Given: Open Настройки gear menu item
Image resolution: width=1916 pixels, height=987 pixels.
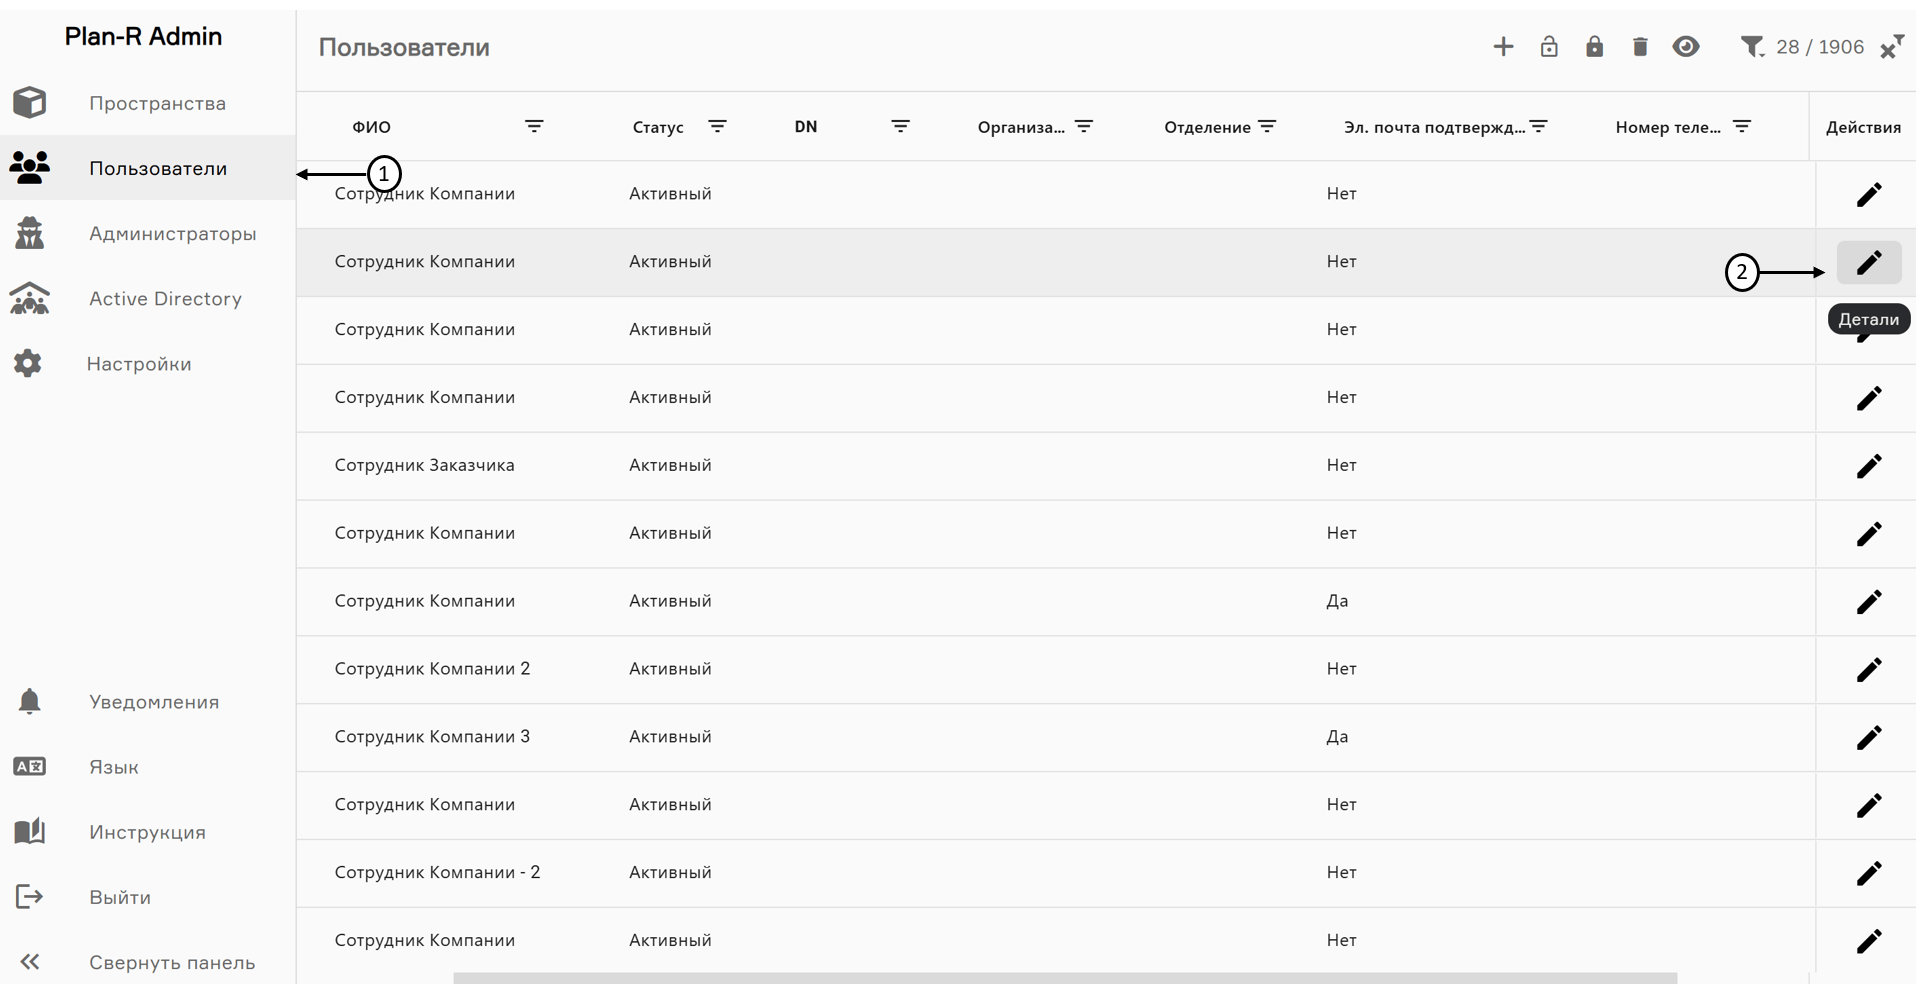Looking at the screenshot, I should coord(139,364).
